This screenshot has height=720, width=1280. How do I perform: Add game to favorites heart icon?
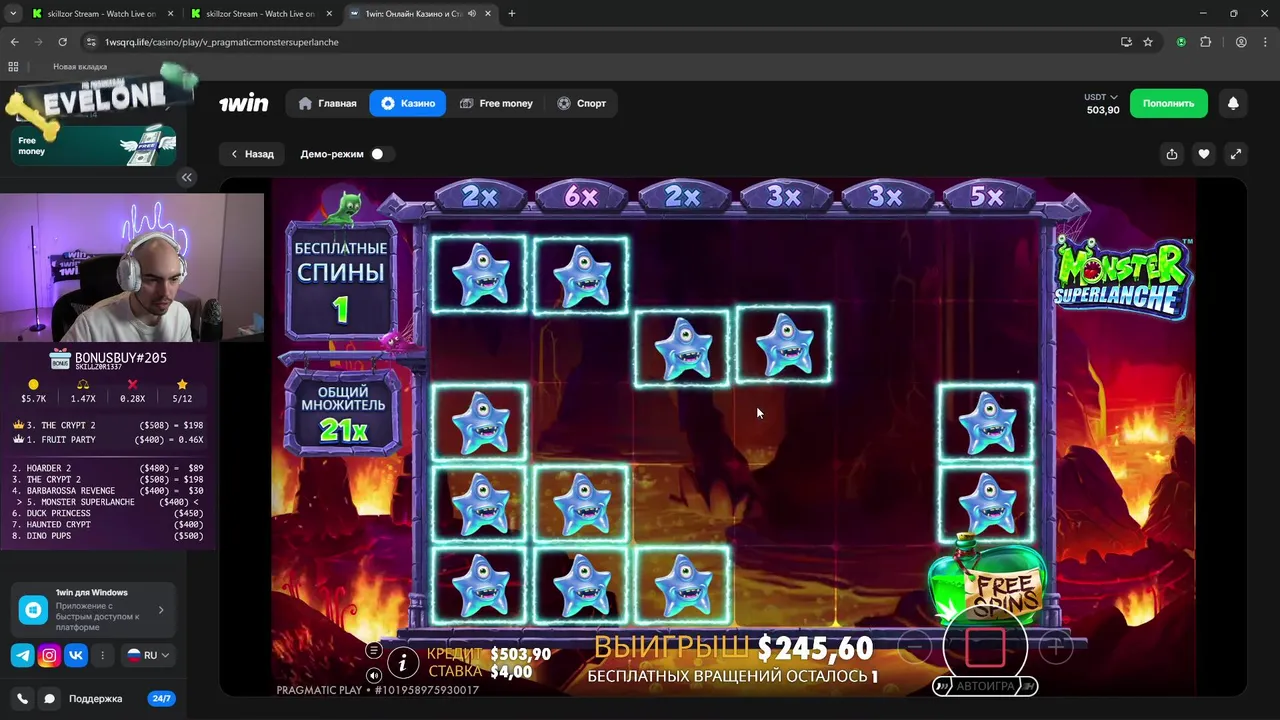click(x=1204, y=154)
